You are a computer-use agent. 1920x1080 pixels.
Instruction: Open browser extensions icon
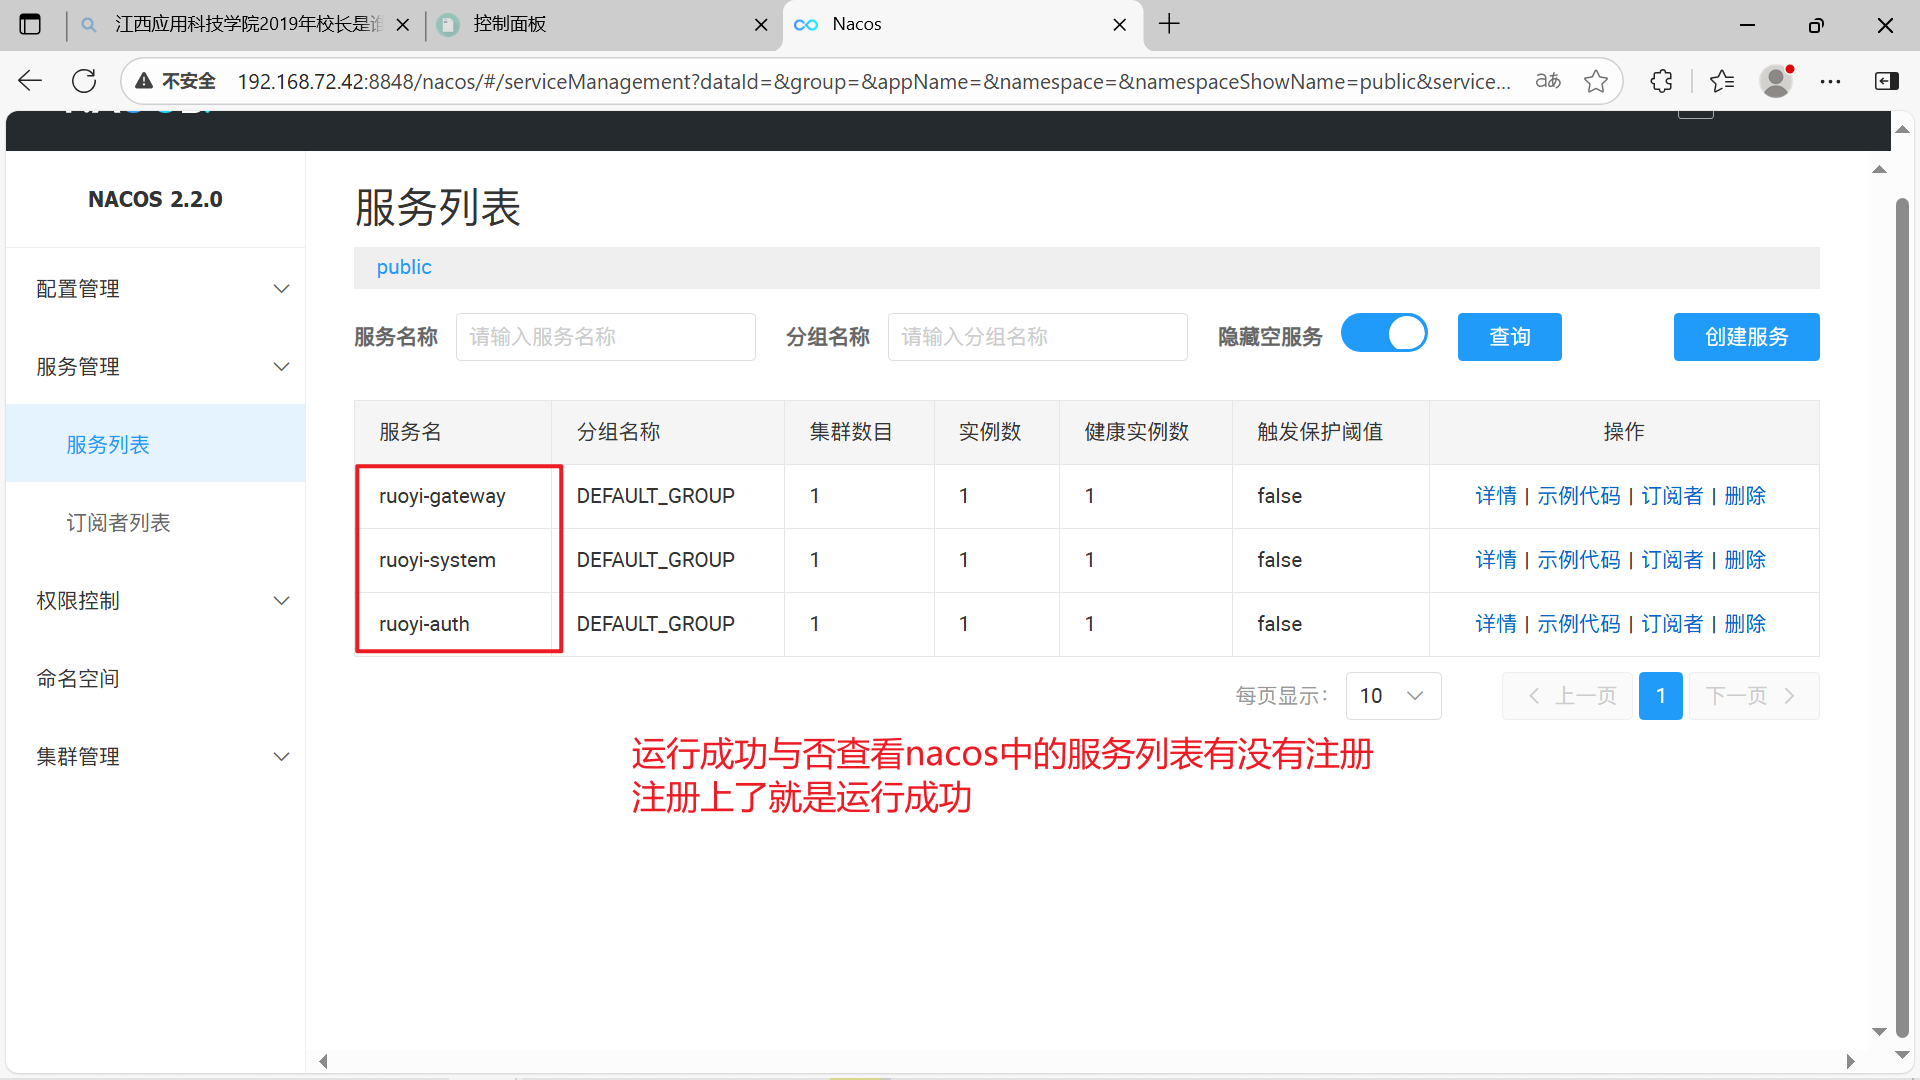(1661, 81)
